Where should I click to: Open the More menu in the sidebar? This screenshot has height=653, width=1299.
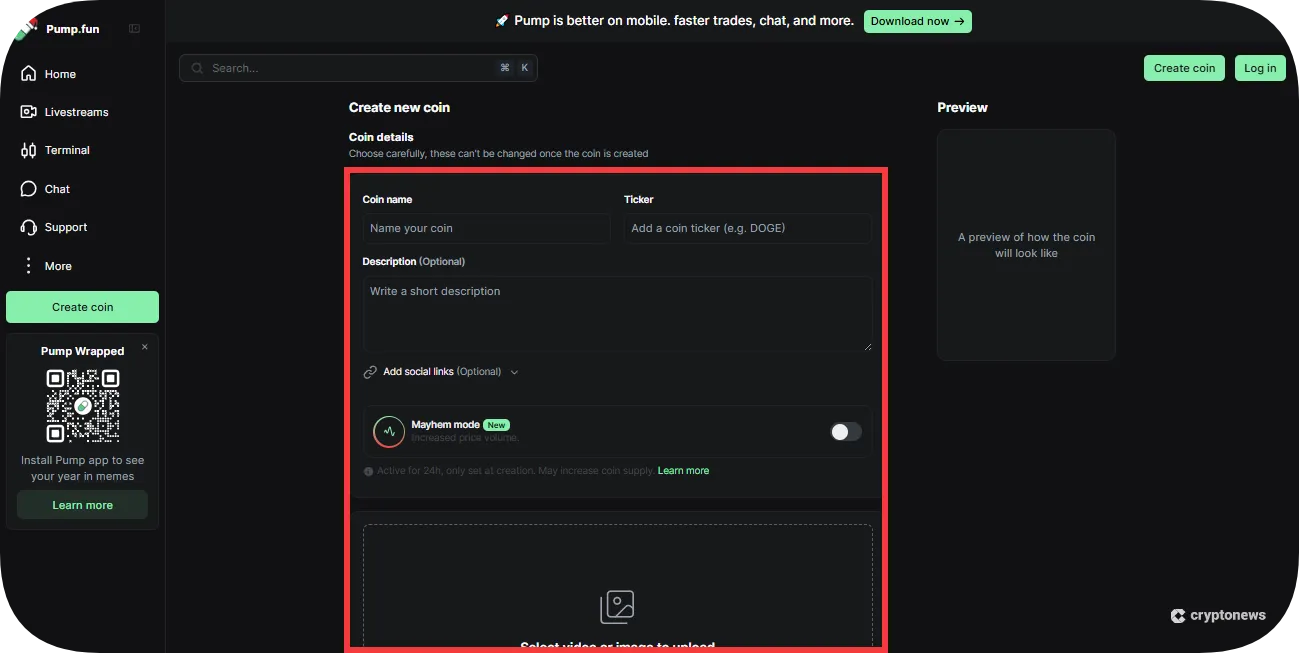pyautogui.click(x=30, y=266)
